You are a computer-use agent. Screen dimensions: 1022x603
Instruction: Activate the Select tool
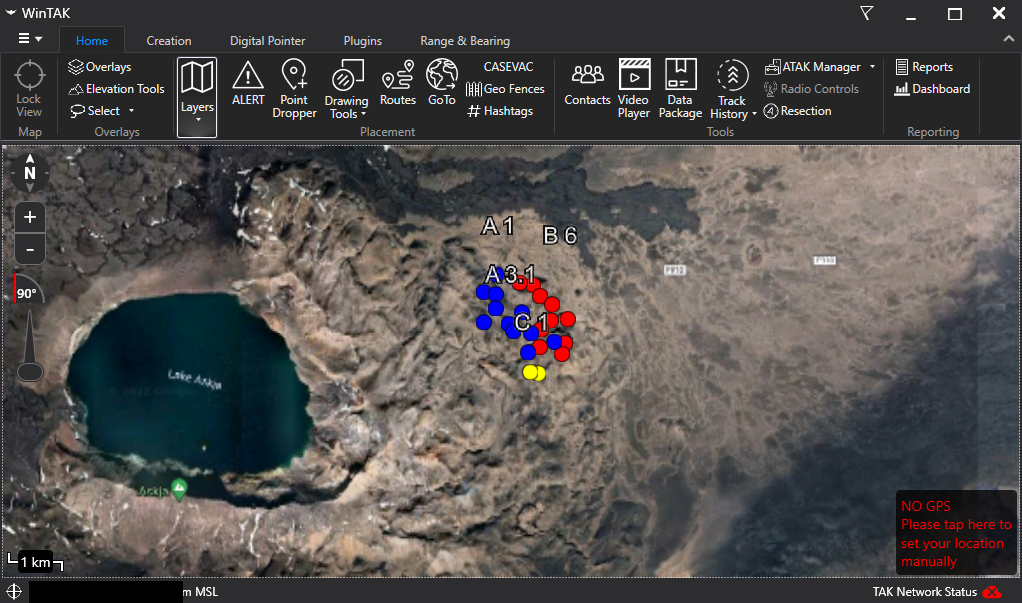(95, 111)
